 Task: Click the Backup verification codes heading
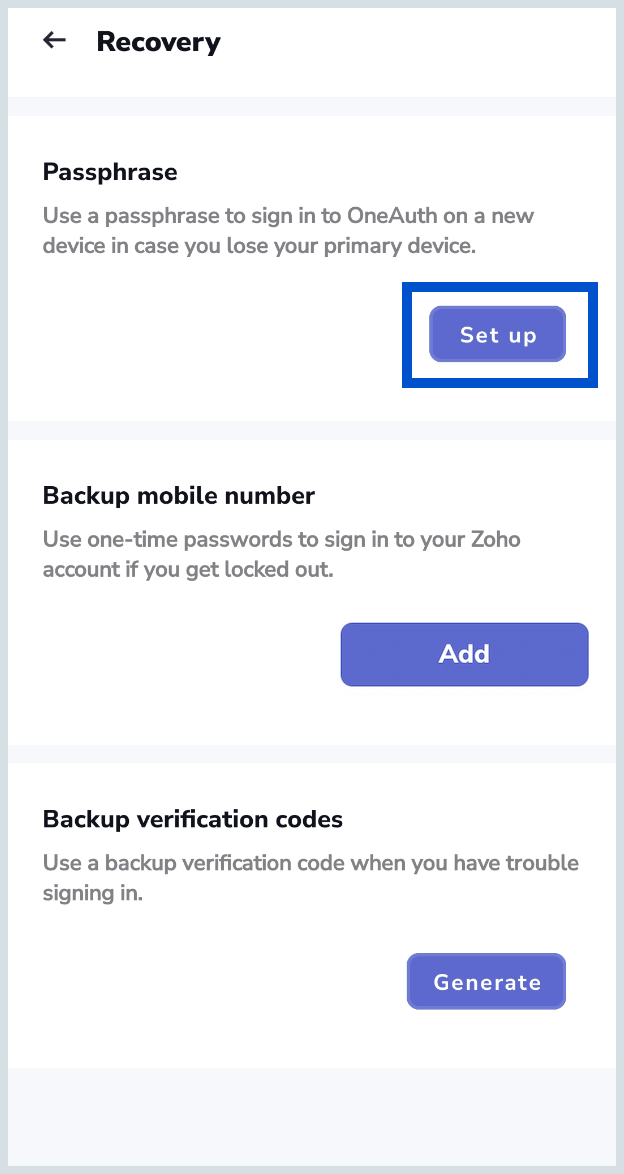(193, 820)
